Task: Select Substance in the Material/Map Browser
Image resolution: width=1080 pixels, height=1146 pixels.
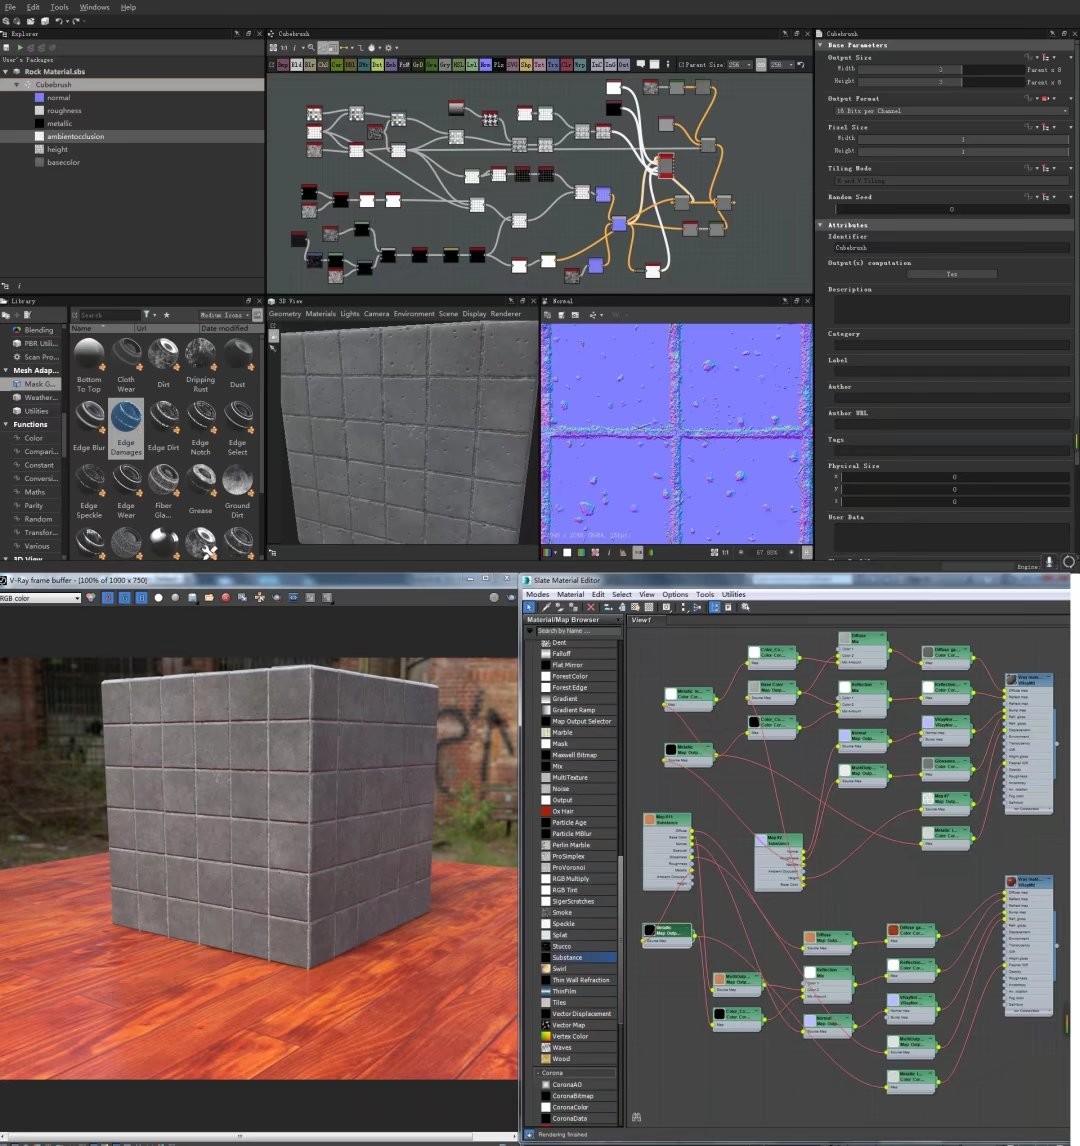Action: click(567, 957)
